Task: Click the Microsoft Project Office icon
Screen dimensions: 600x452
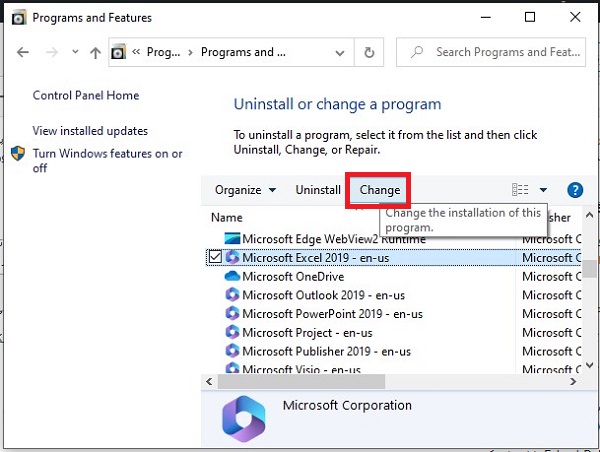Action: (x=232, y=332)
